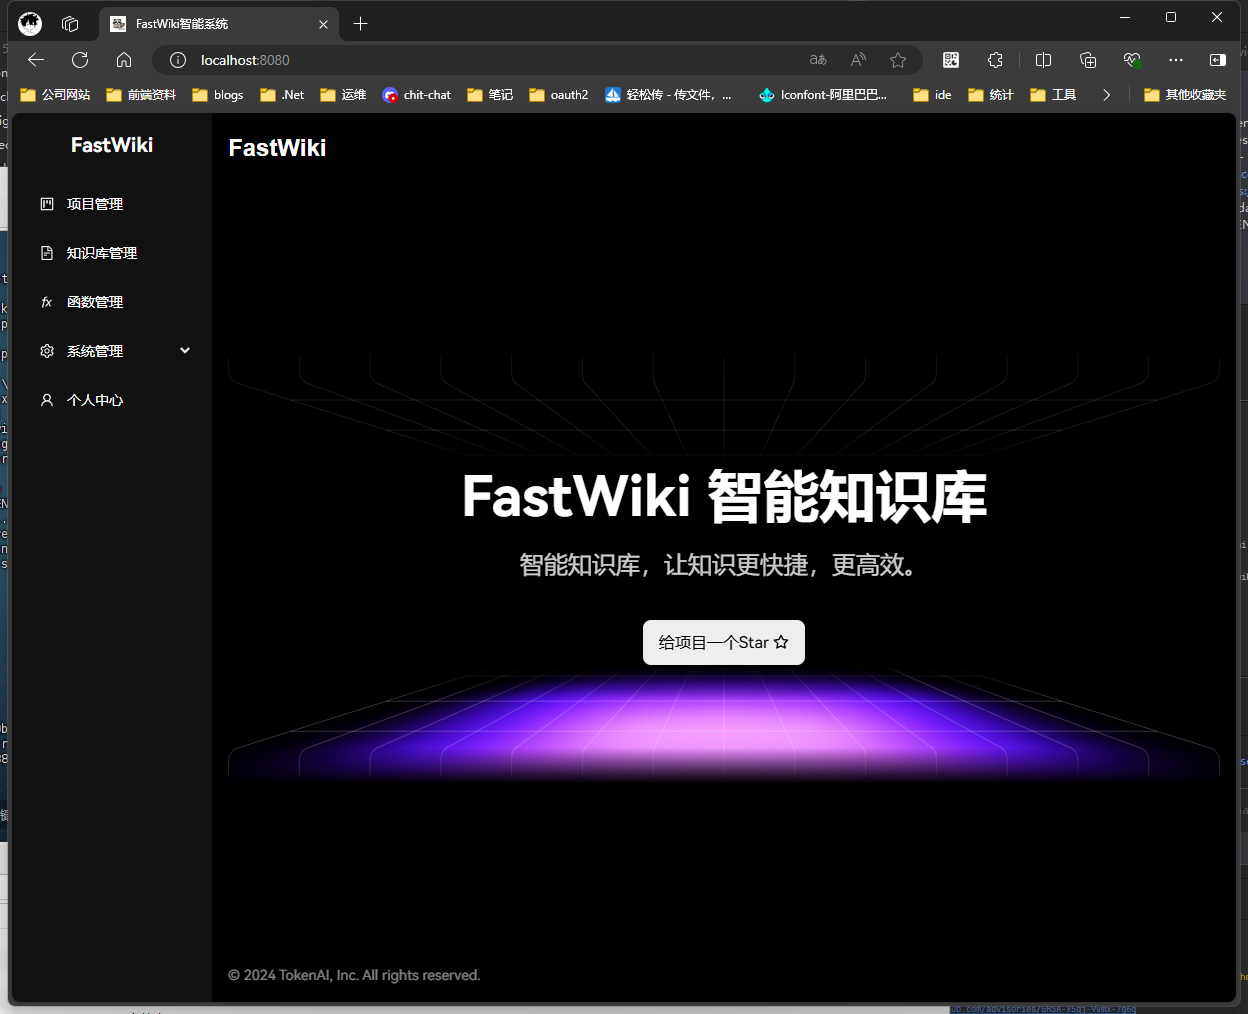Image resolution: width=1248 pixels, height=1014 pixels.
Task: Open the .Net bookmarks folder
Action: [282, 95]
